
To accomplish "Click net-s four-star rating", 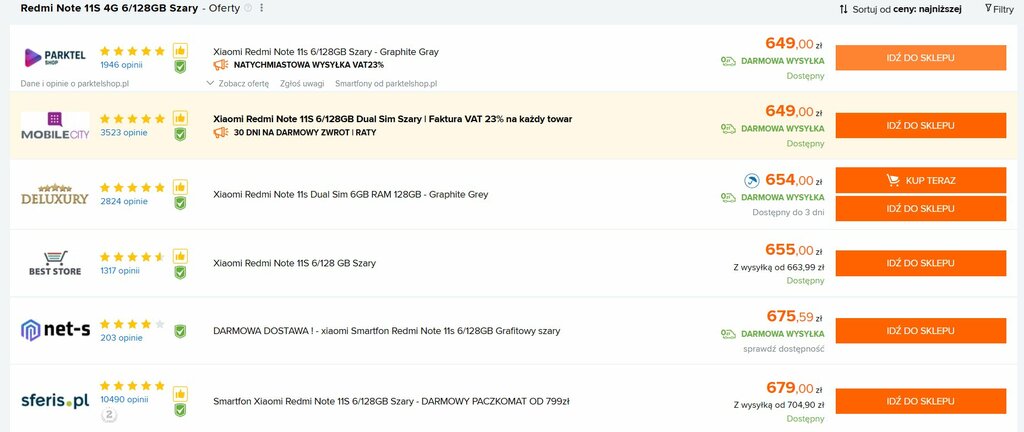I will pos(133,324).
